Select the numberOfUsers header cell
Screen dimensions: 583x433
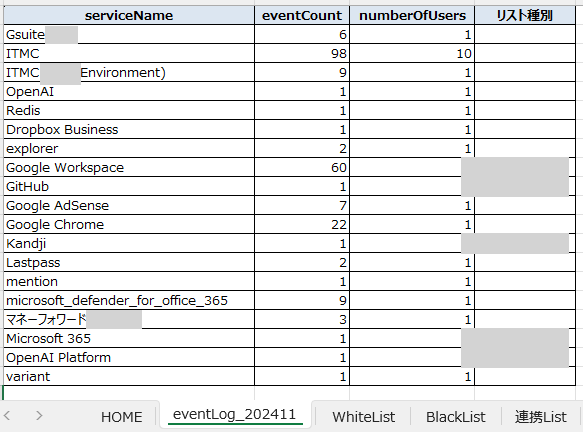(x=412, y=15)
